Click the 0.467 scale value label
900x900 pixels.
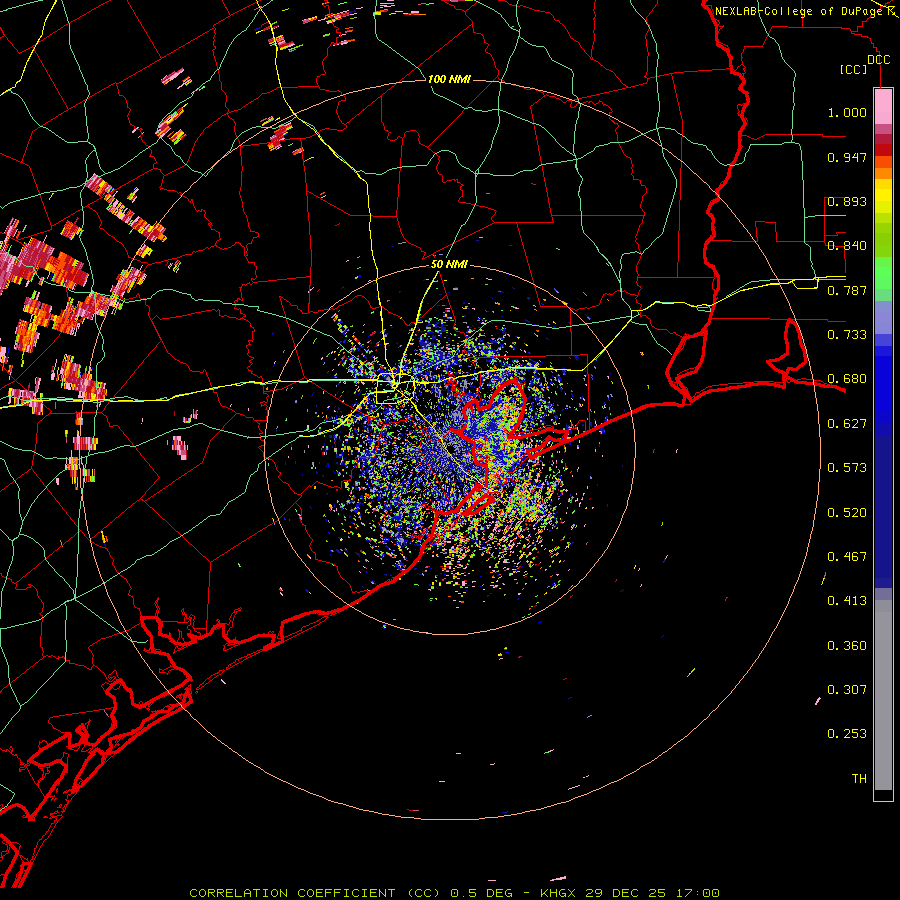click(847, 557)
